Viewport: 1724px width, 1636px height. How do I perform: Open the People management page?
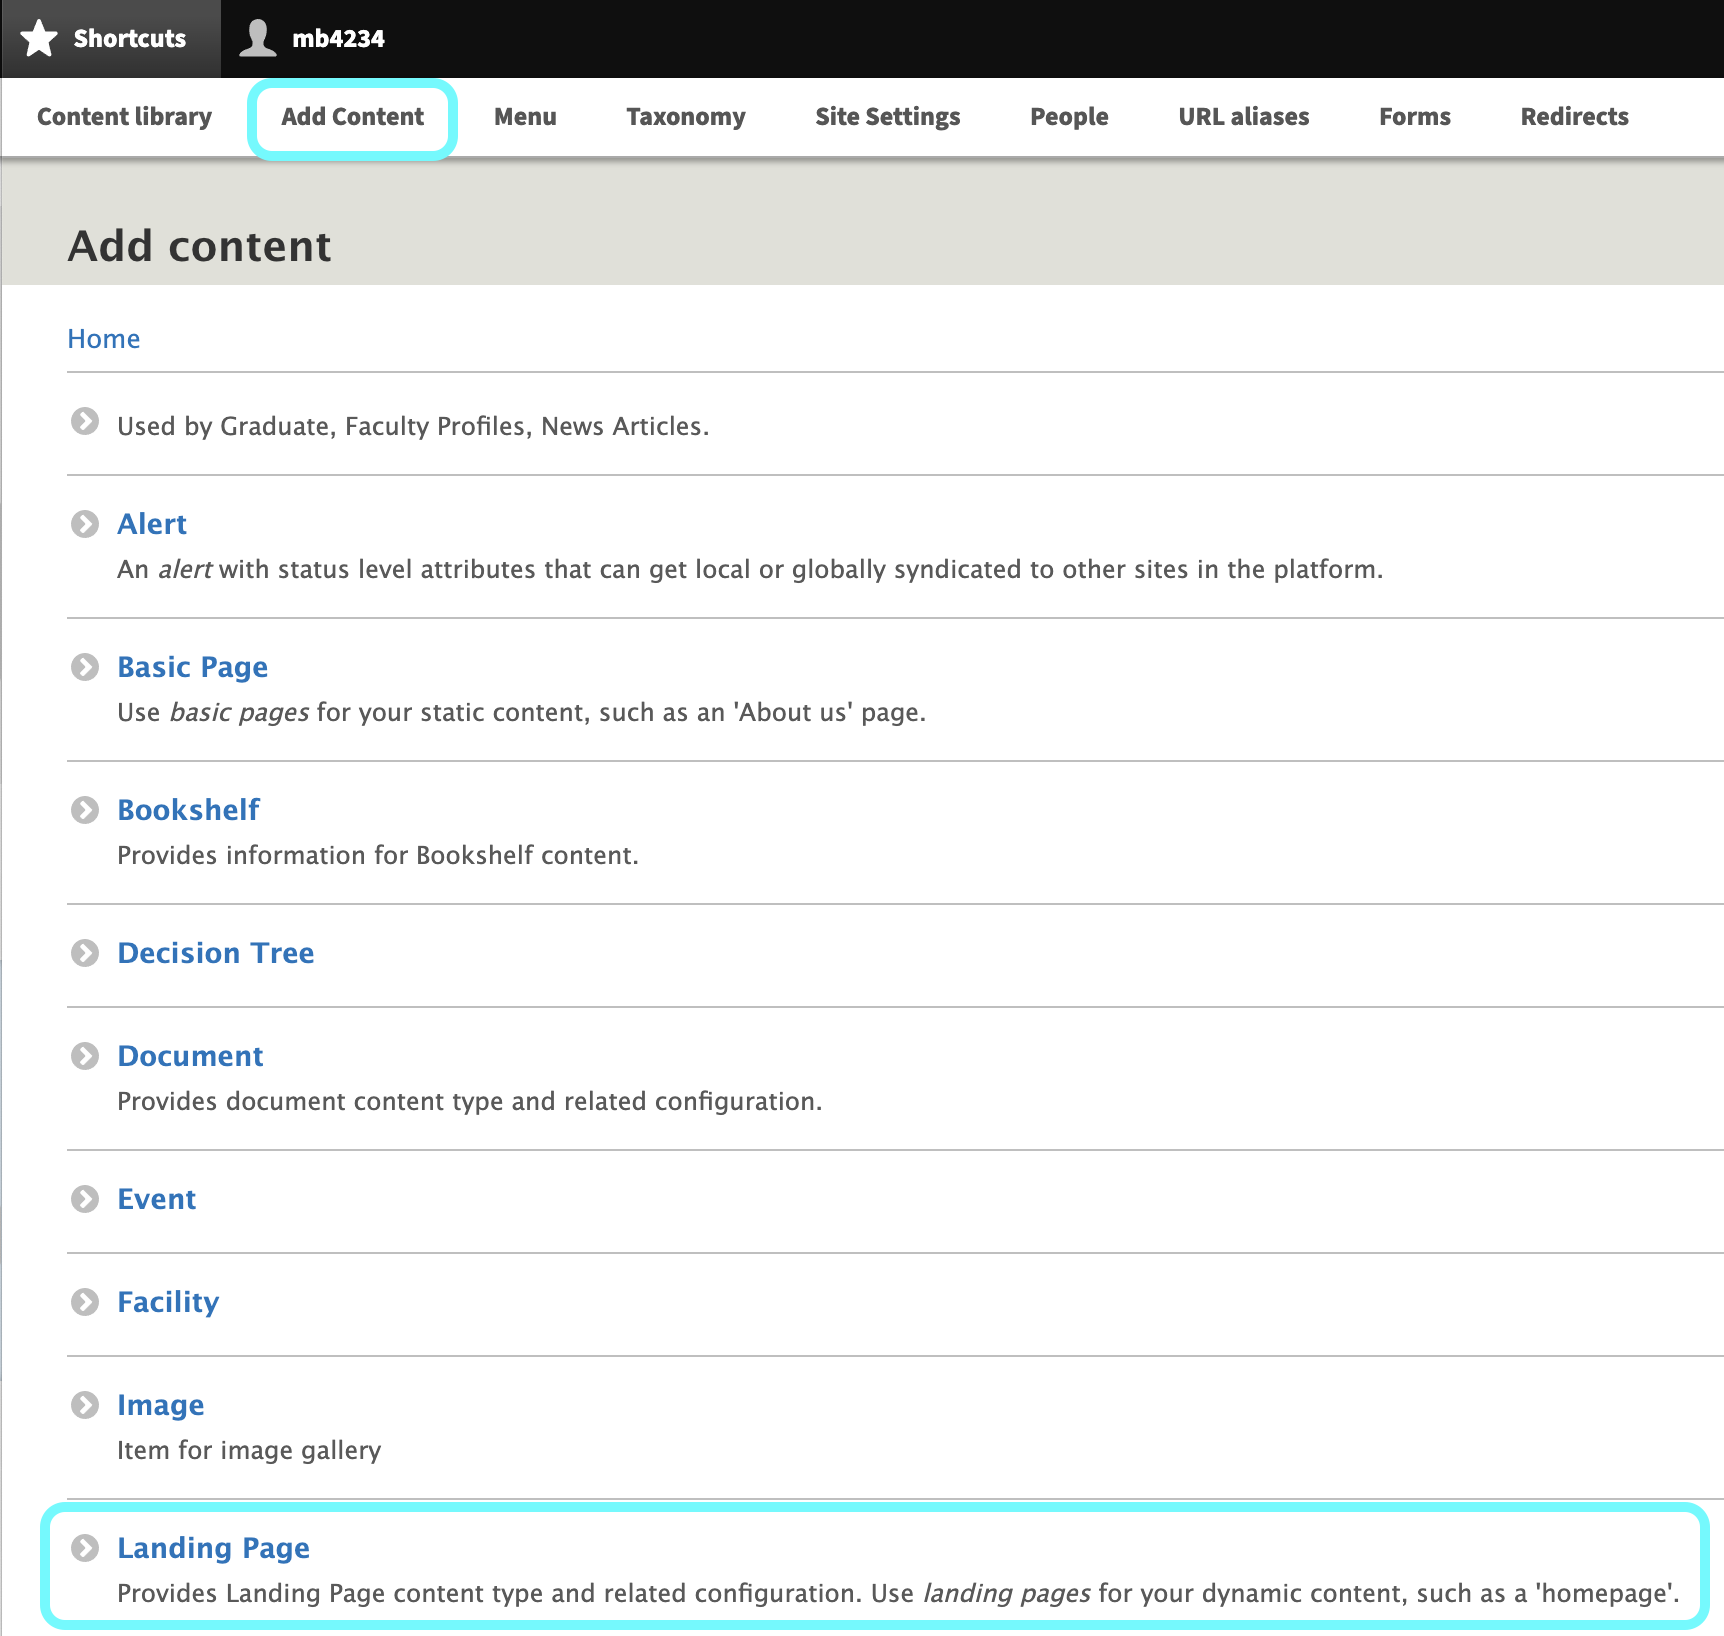coord(1068,116)
